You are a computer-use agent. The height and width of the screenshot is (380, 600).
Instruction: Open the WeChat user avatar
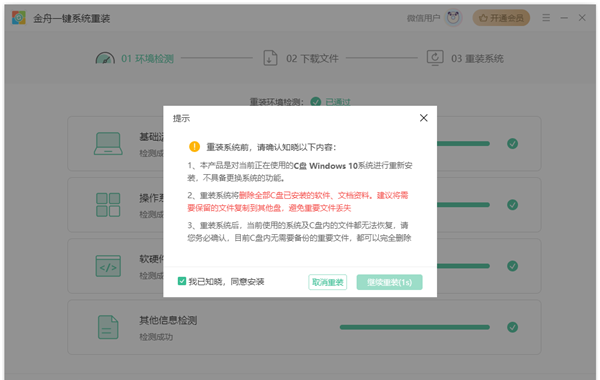pyautogui.click(x=453, y=18)
